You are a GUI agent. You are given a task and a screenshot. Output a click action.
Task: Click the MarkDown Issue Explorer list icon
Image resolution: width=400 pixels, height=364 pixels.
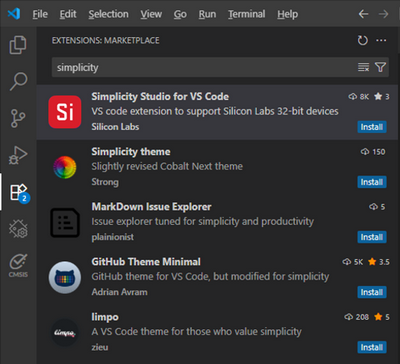point(65,222)
